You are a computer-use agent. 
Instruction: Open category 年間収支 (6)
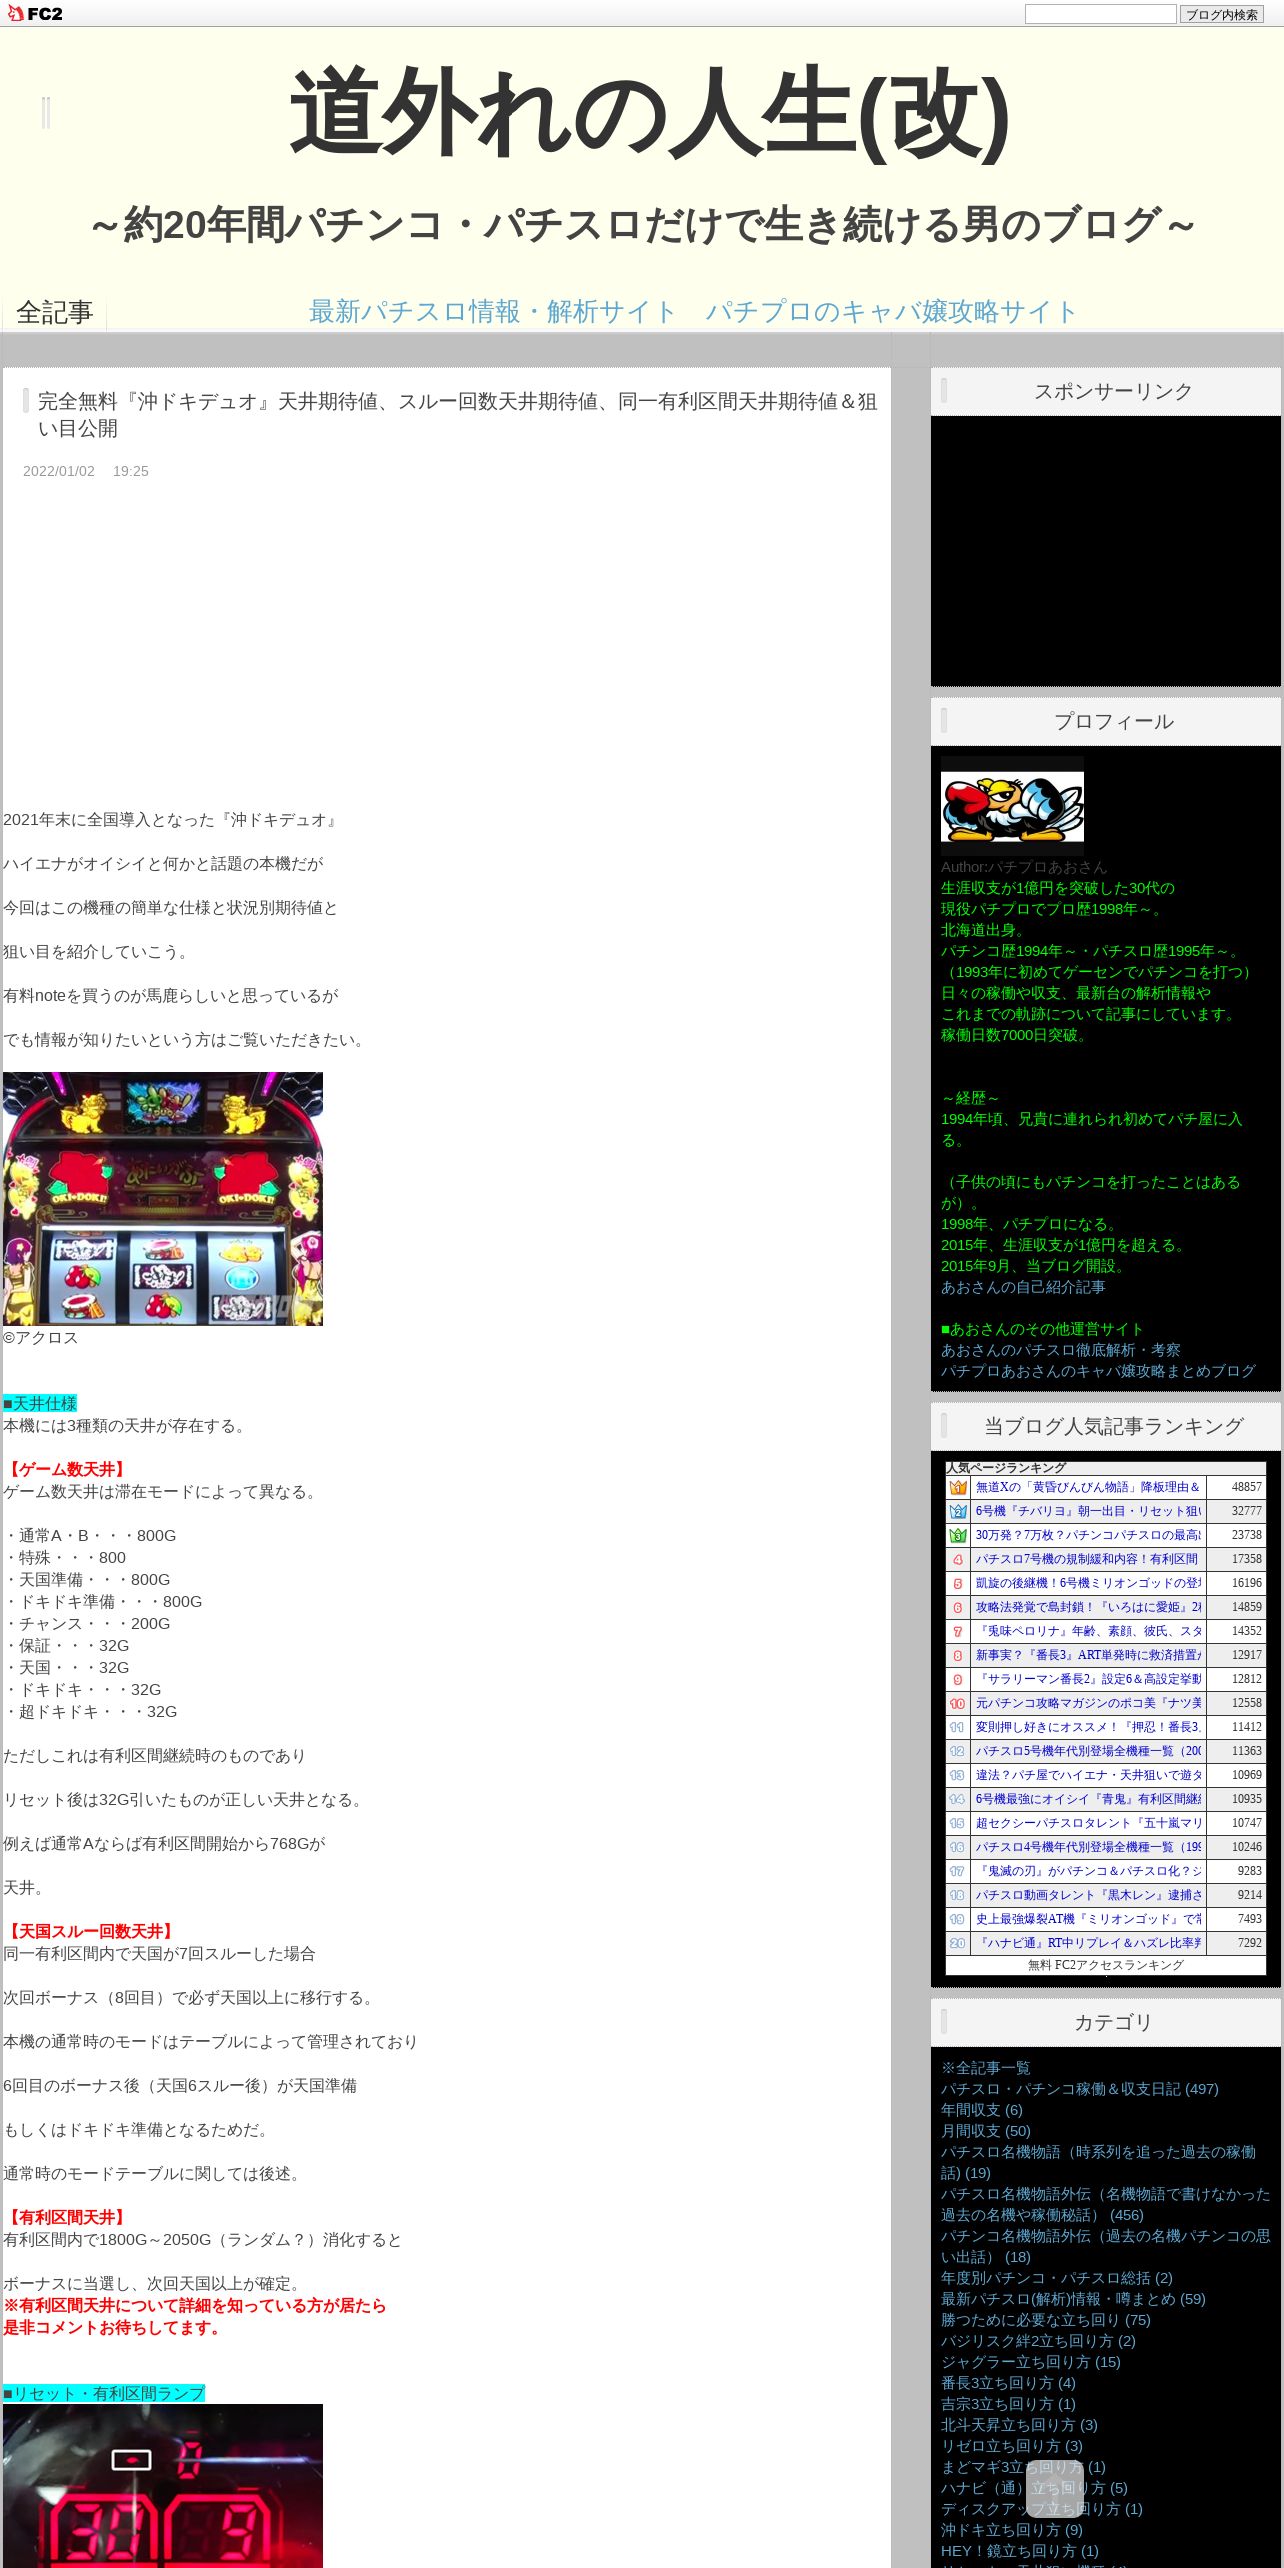(981, 2110)
